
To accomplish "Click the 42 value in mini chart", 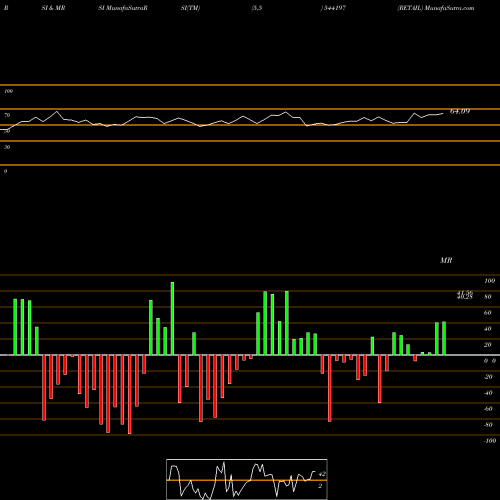I will point(322,474).
